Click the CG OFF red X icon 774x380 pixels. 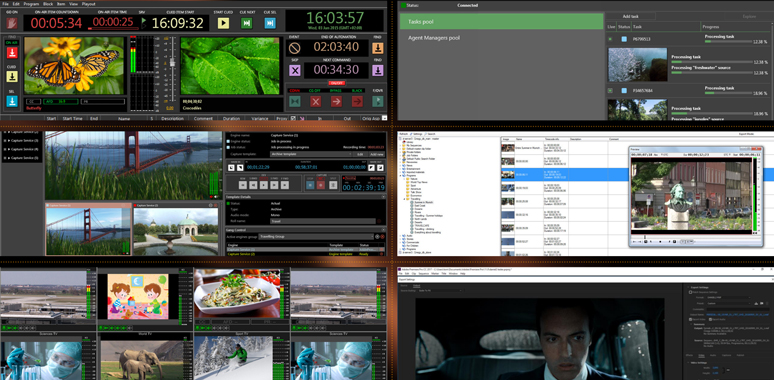pos(315,101)
